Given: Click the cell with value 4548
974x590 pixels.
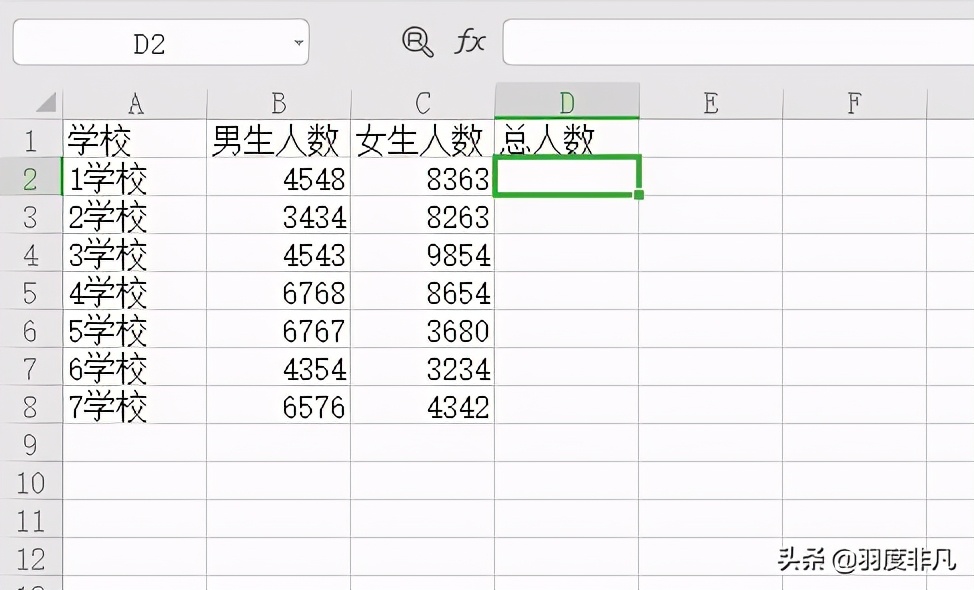Looking at the screenshot, I should coord(279,179).
